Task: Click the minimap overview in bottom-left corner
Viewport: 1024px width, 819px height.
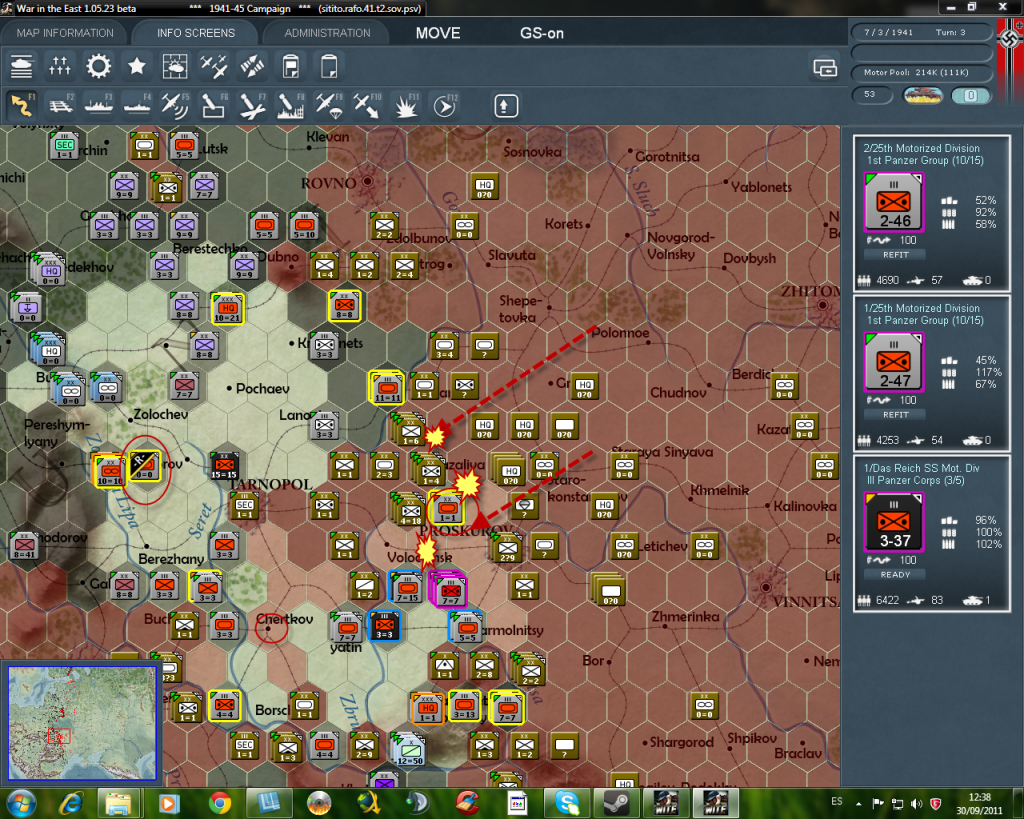Action: (82, 723)
